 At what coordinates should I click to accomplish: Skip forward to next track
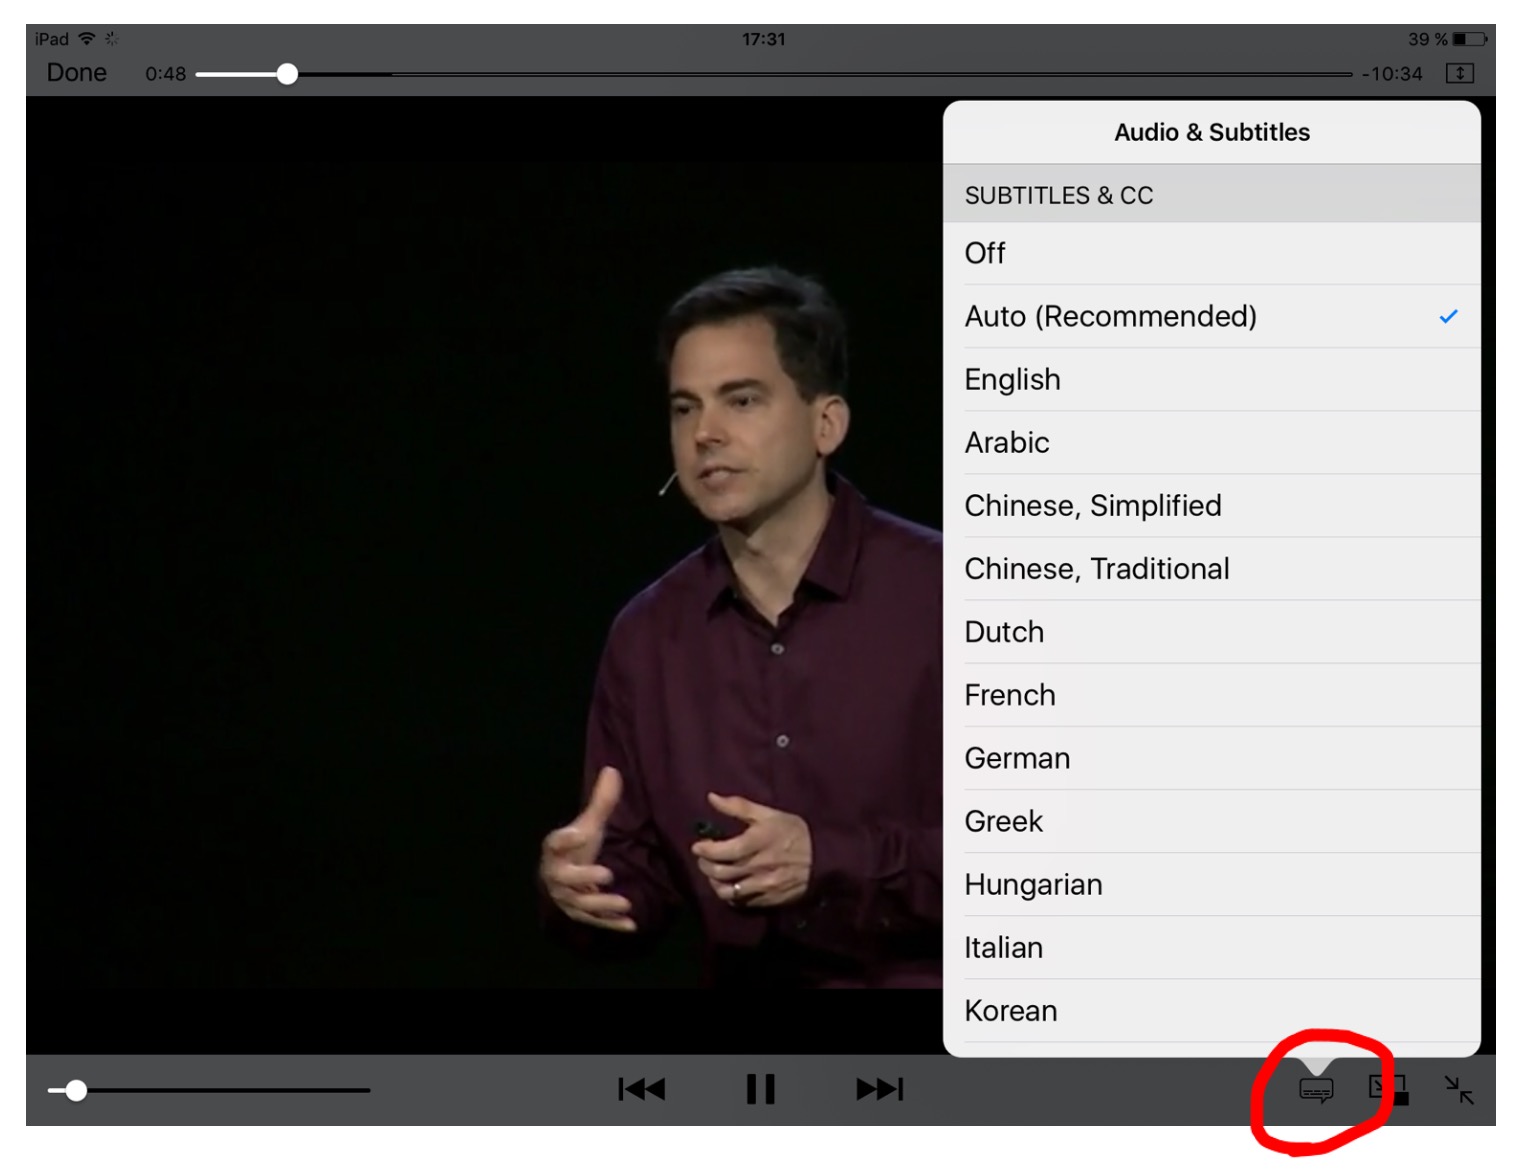880,1089
